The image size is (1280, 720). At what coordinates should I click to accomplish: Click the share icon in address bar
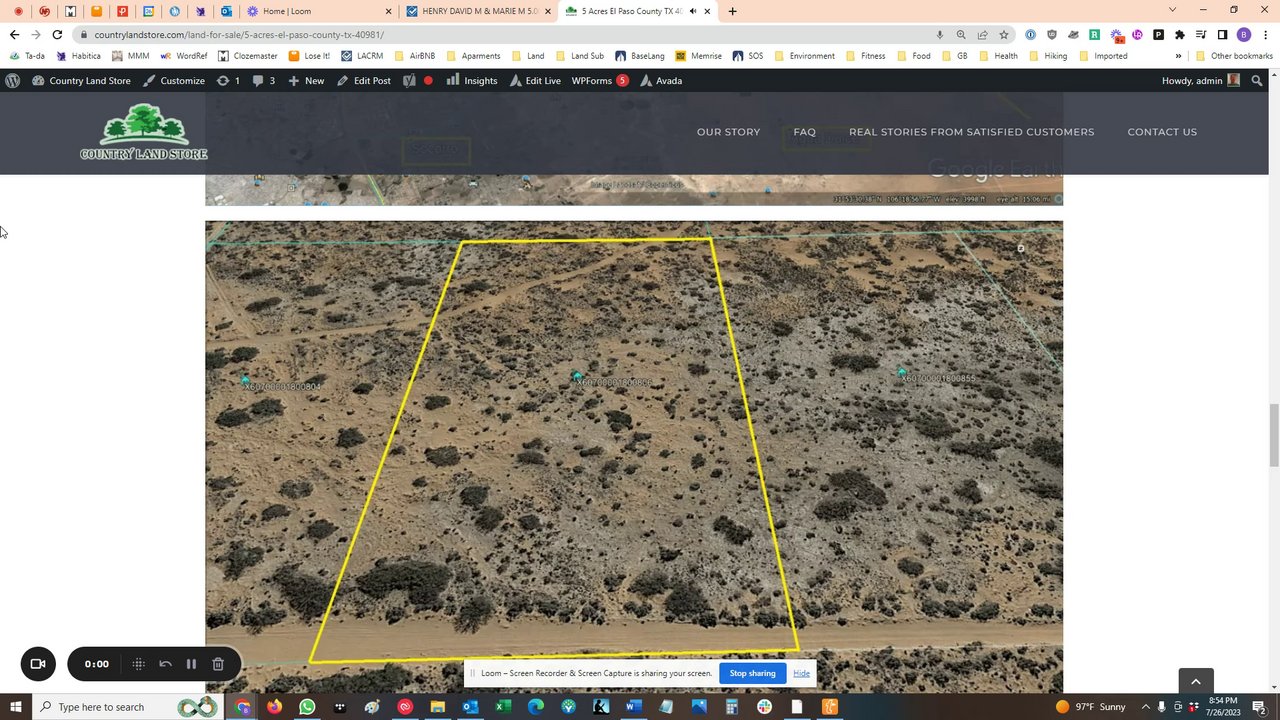coord(982,34)
